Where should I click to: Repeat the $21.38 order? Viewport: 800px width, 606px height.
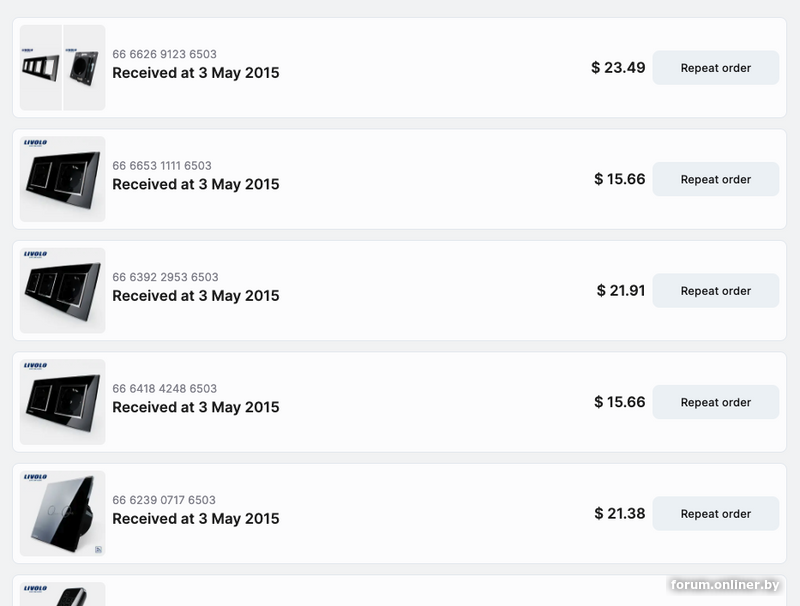(x=715, y=514)
